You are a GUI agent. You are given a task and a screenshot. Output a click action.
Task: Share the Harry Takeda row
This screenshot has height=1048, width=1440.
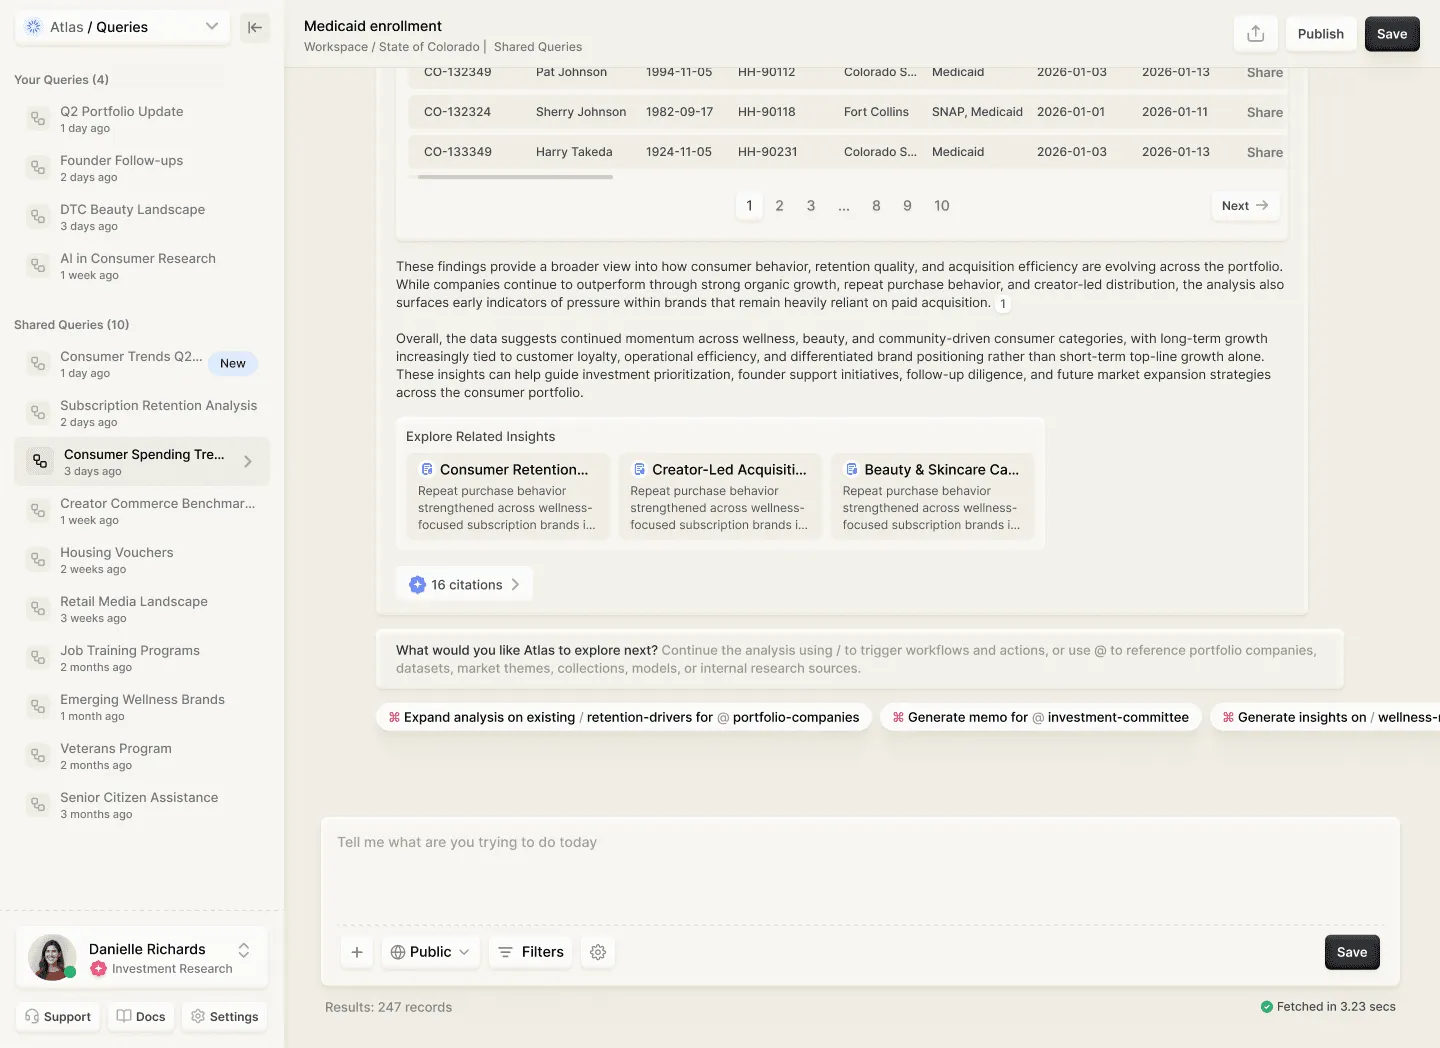1264,153
